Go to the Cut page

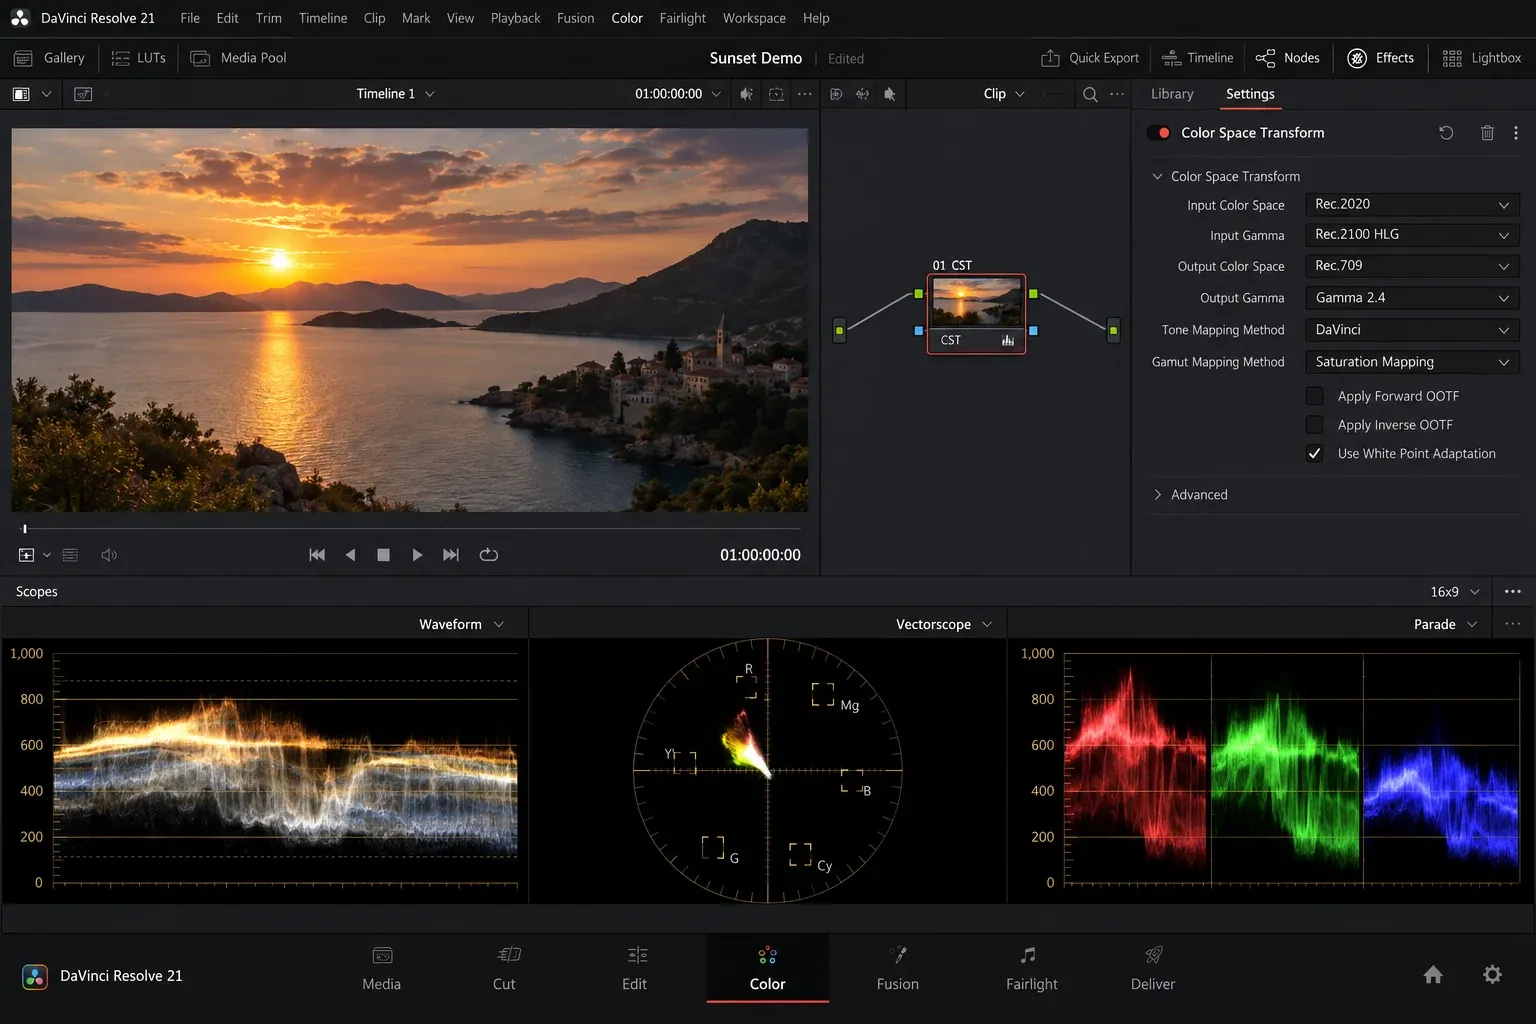click(504, 969)
